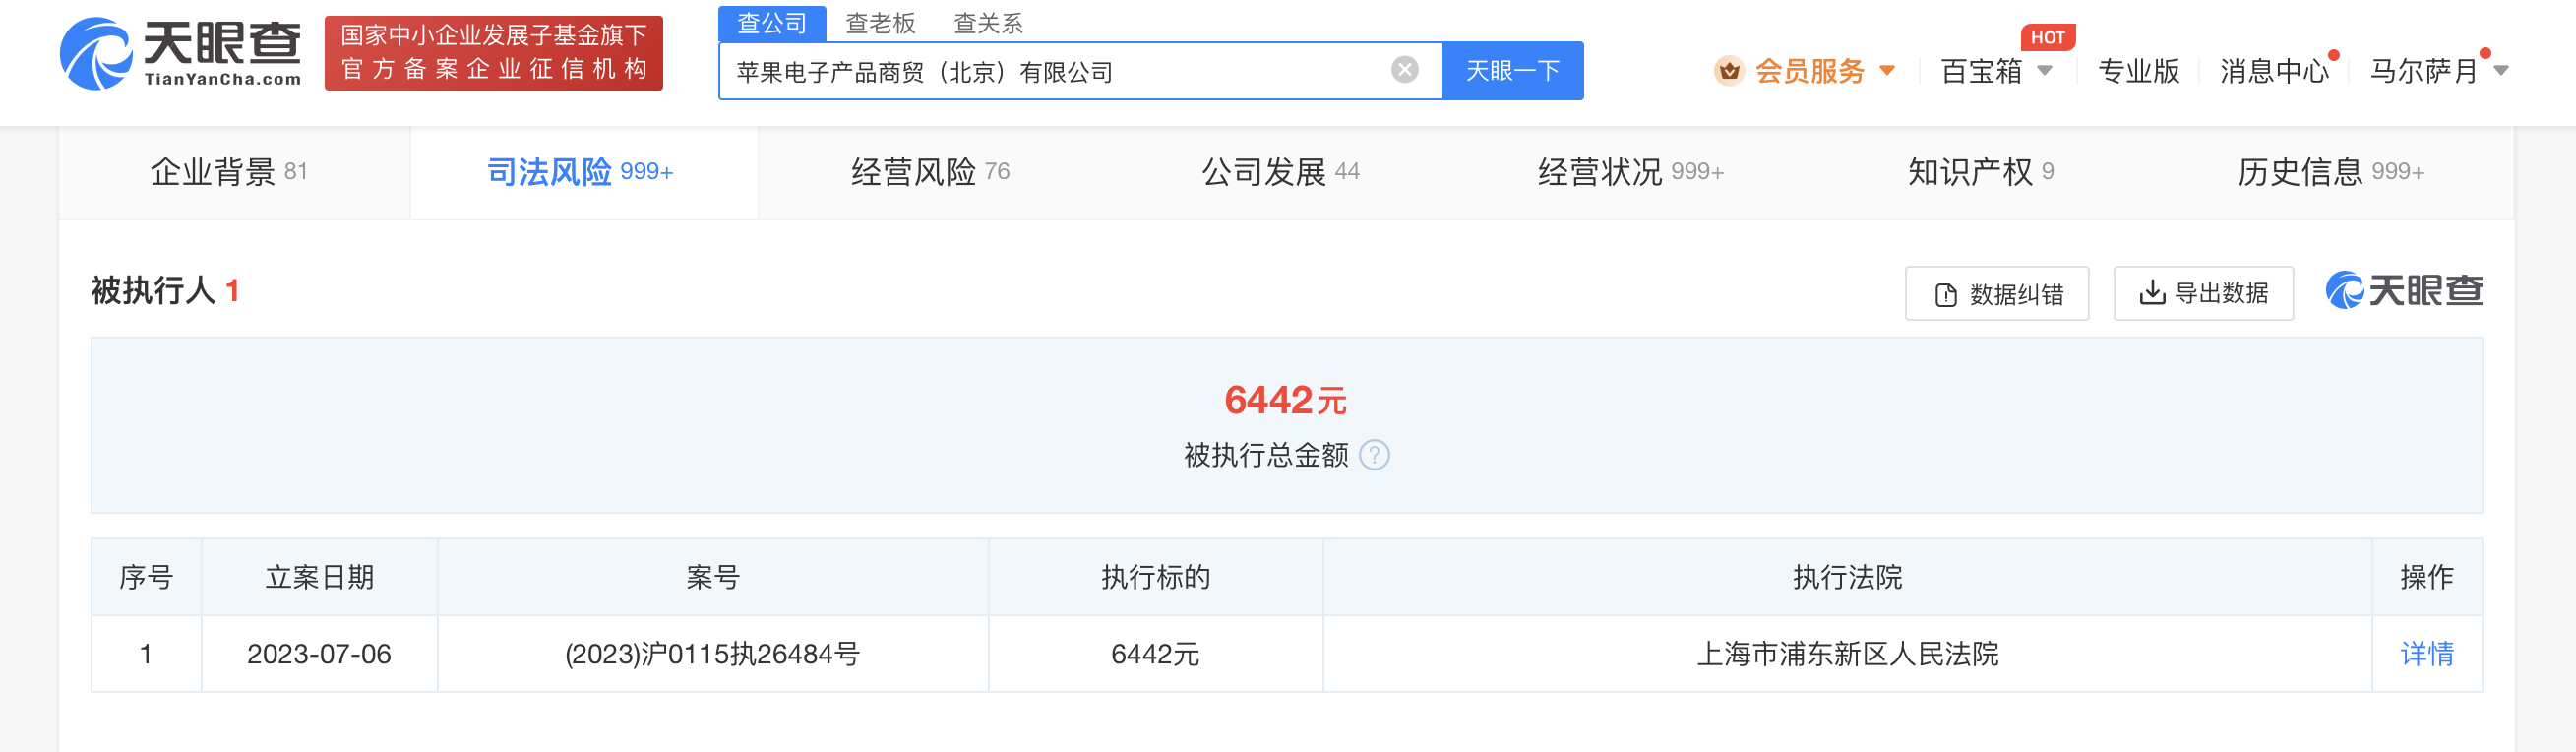Screen dimensions: 2576x752
Task: Click the 立案日期 column header
Action: (x=319, y=577)
